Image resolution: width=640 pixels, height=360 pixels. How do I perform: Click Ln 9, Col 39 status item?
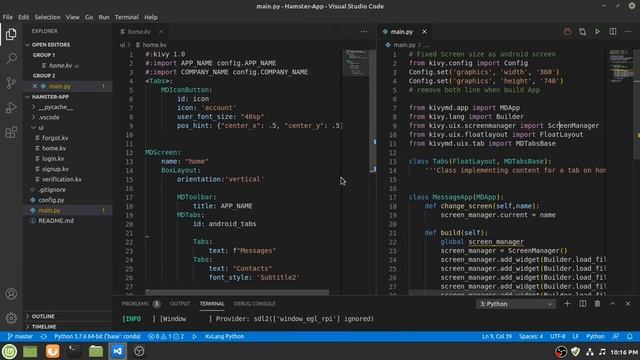[497, 336]
